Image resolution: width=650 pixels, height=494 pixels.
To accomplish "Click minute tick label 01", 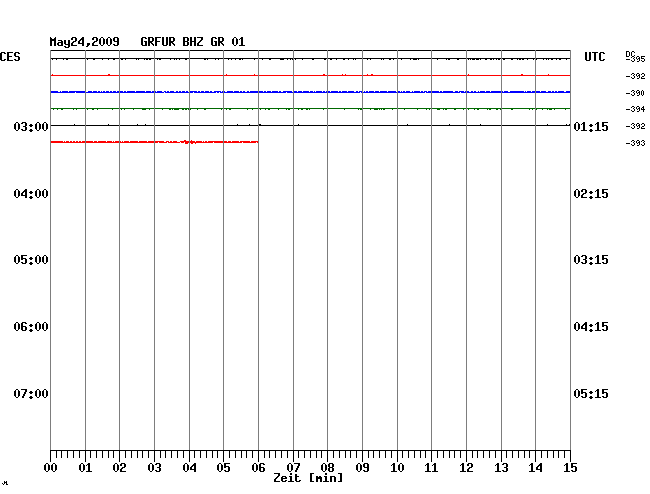I will [85, 468].
